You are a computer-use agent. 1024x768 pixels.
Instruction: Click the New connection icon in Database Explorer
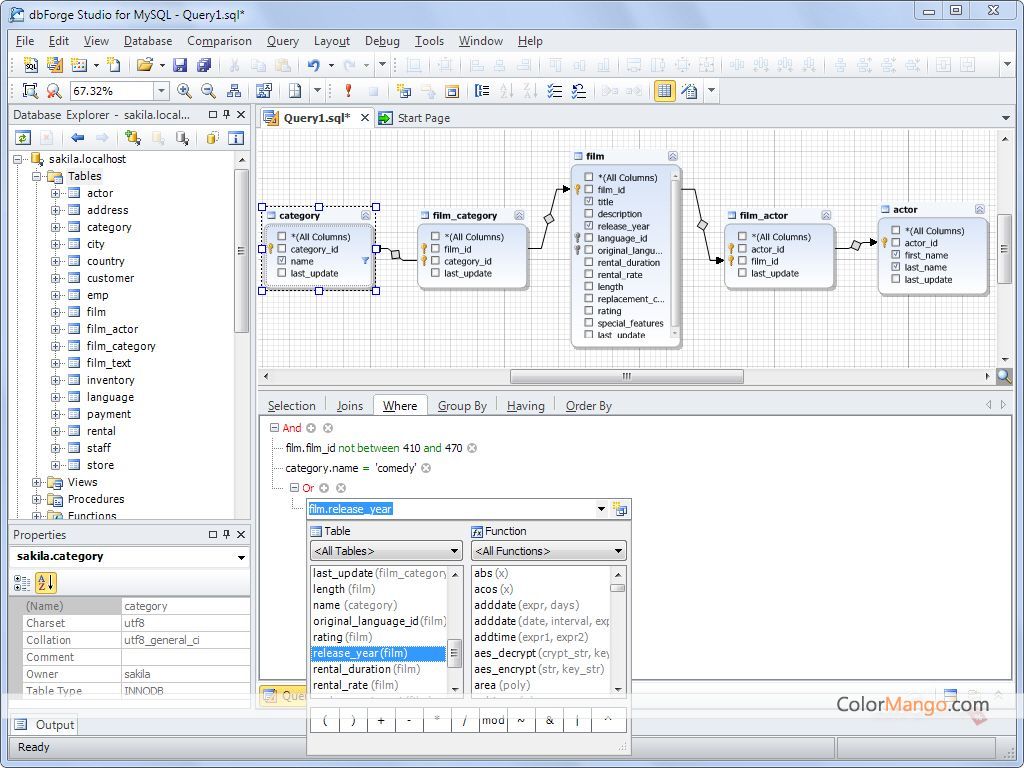coord(133,138)
